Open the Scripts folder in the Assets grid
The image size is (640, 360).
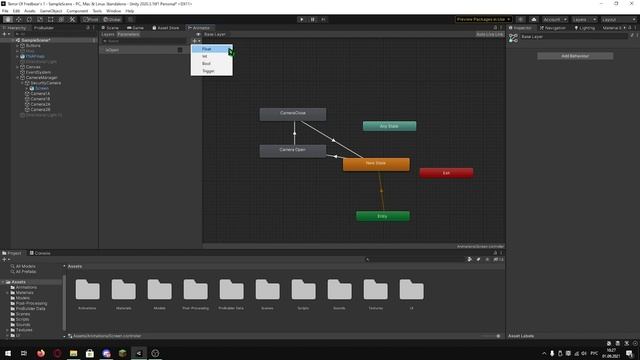tap(303, 290)
